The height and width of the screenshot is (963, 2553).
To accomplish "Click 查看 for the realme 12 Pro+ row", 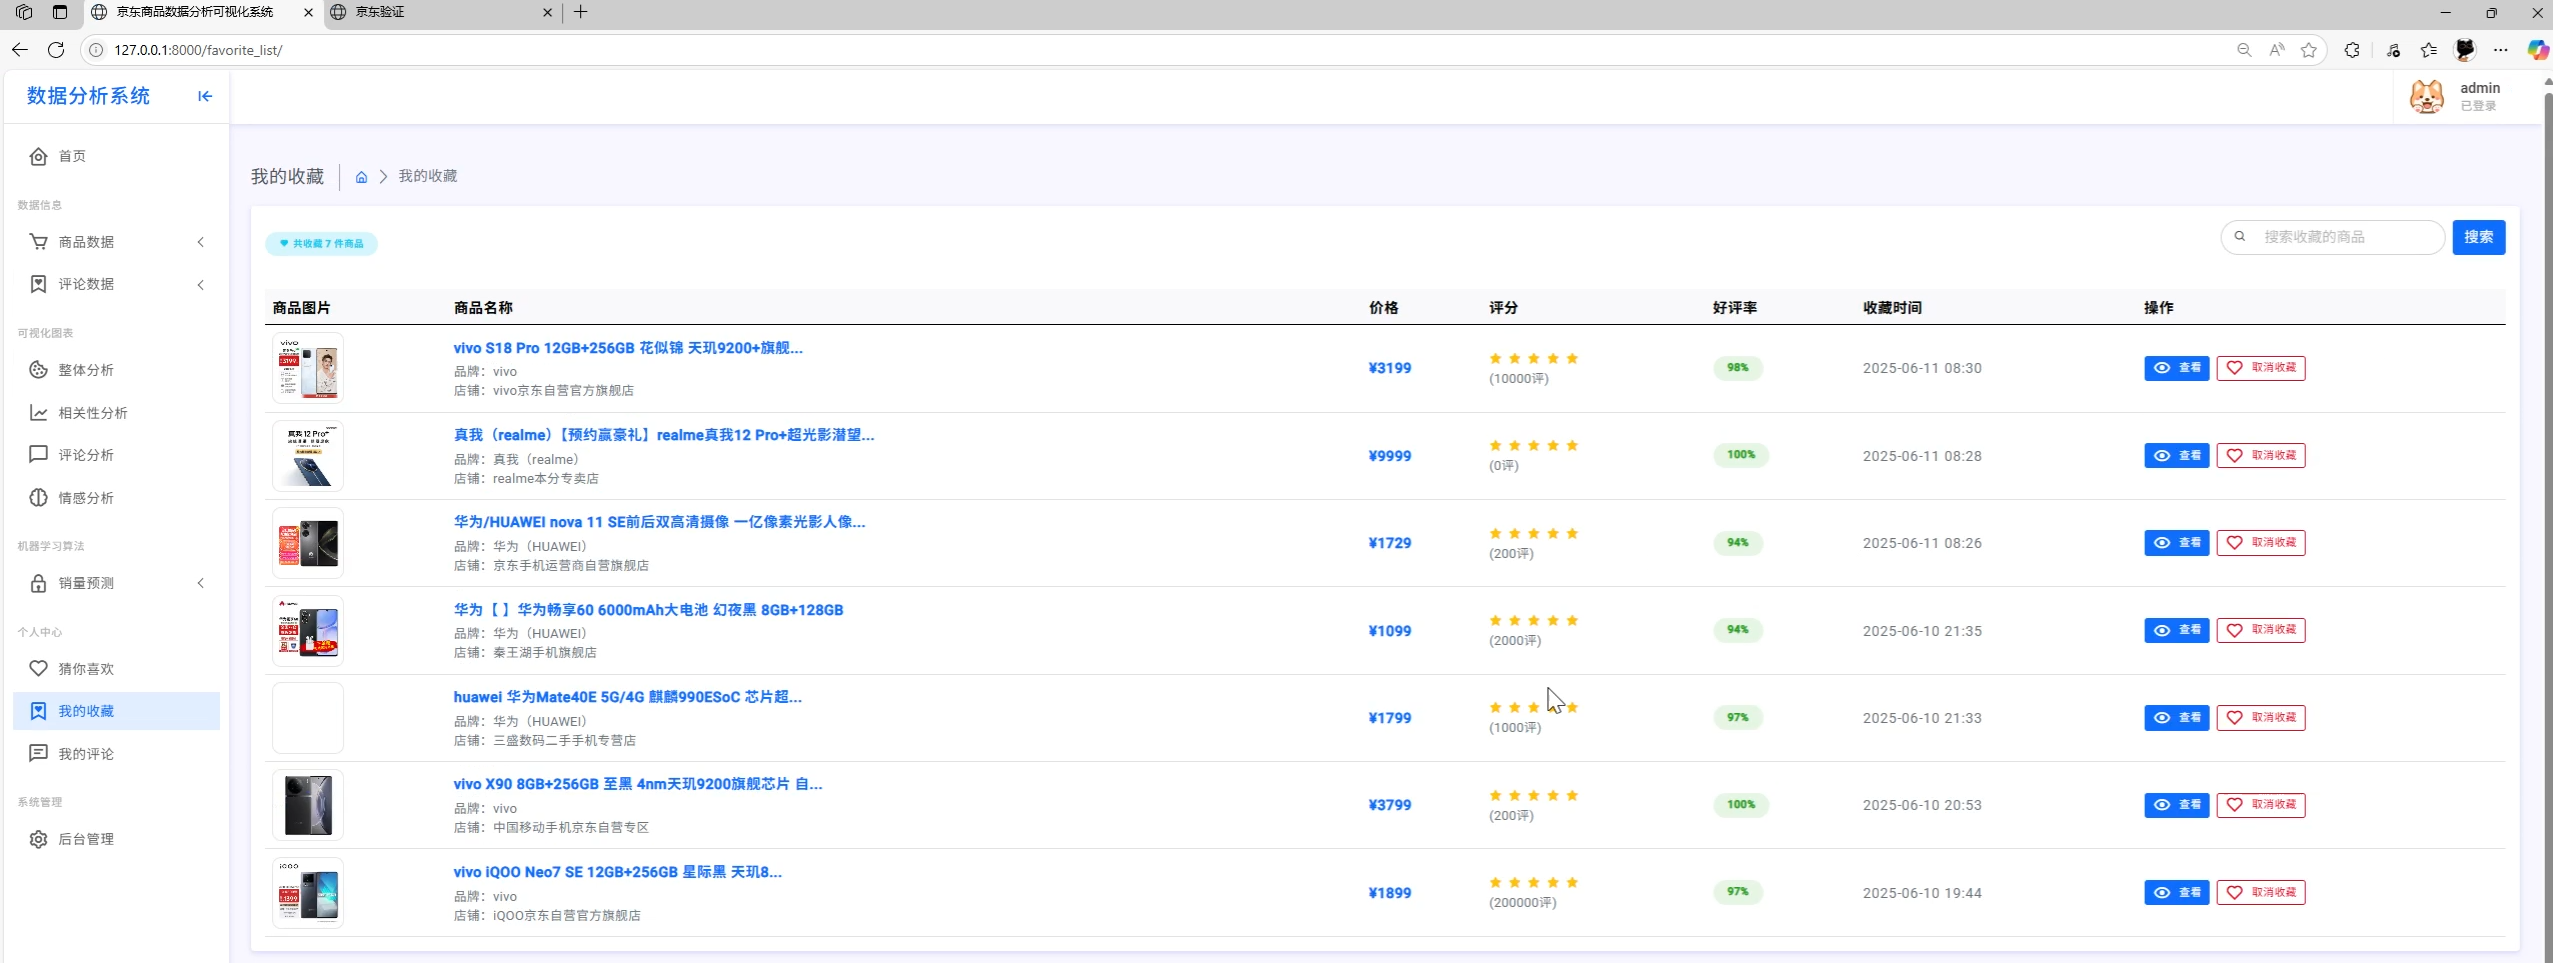I will coord(2176,456).
